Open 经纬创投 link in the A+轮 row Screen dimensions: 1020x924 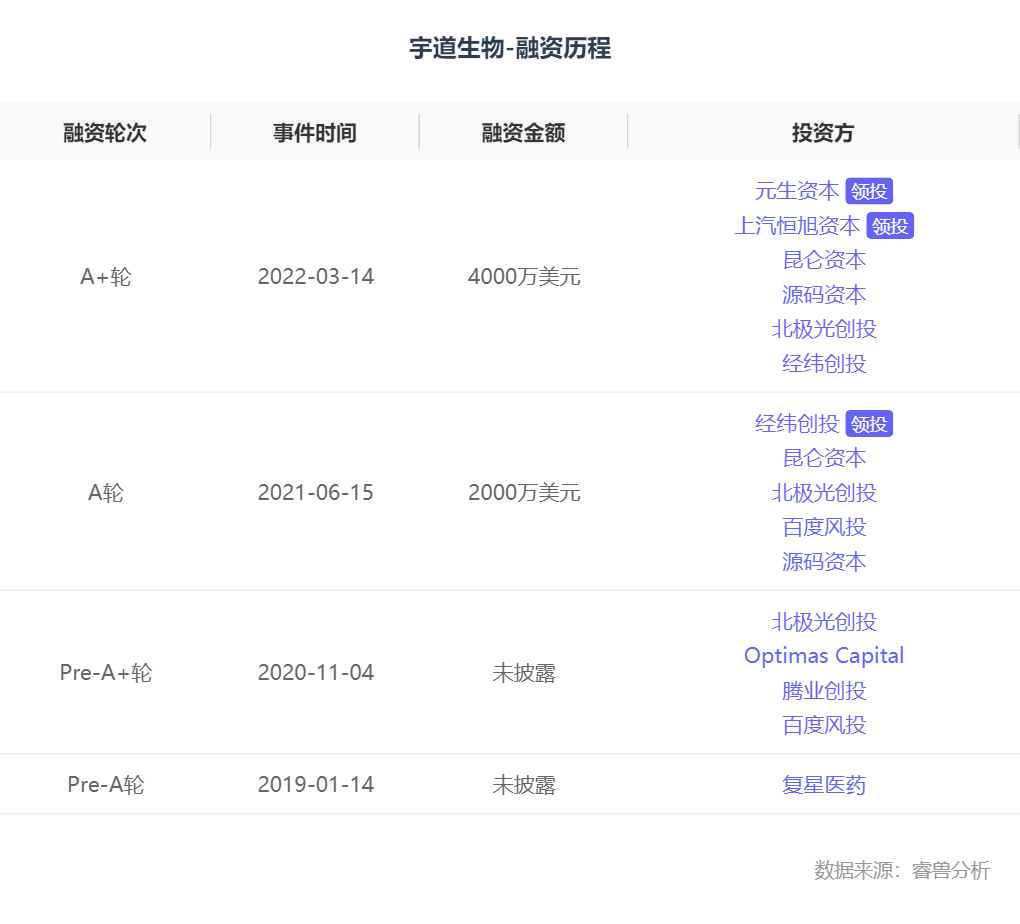click(824, 364)
